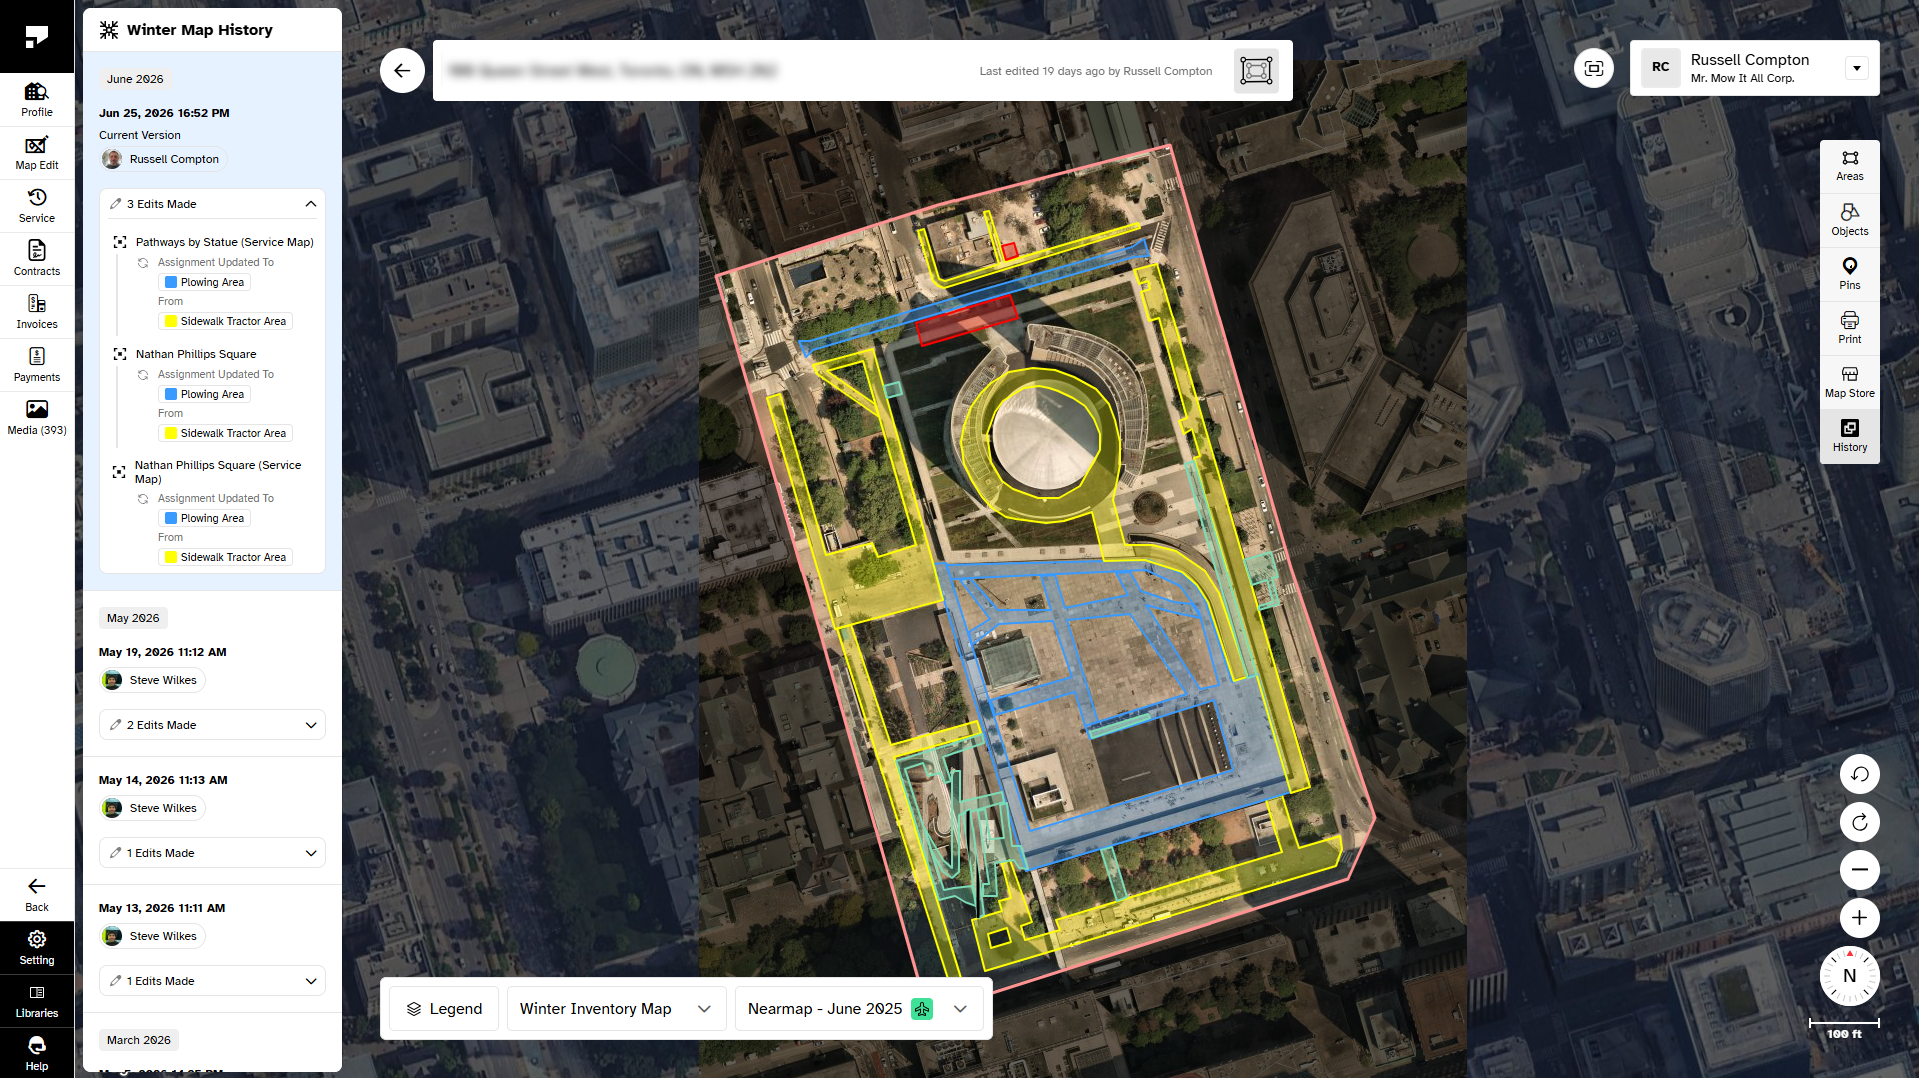The image size is (1919, 1078).
Task: Open the Russell Compton account dropdown
Action: click(x=1856, y=68)
